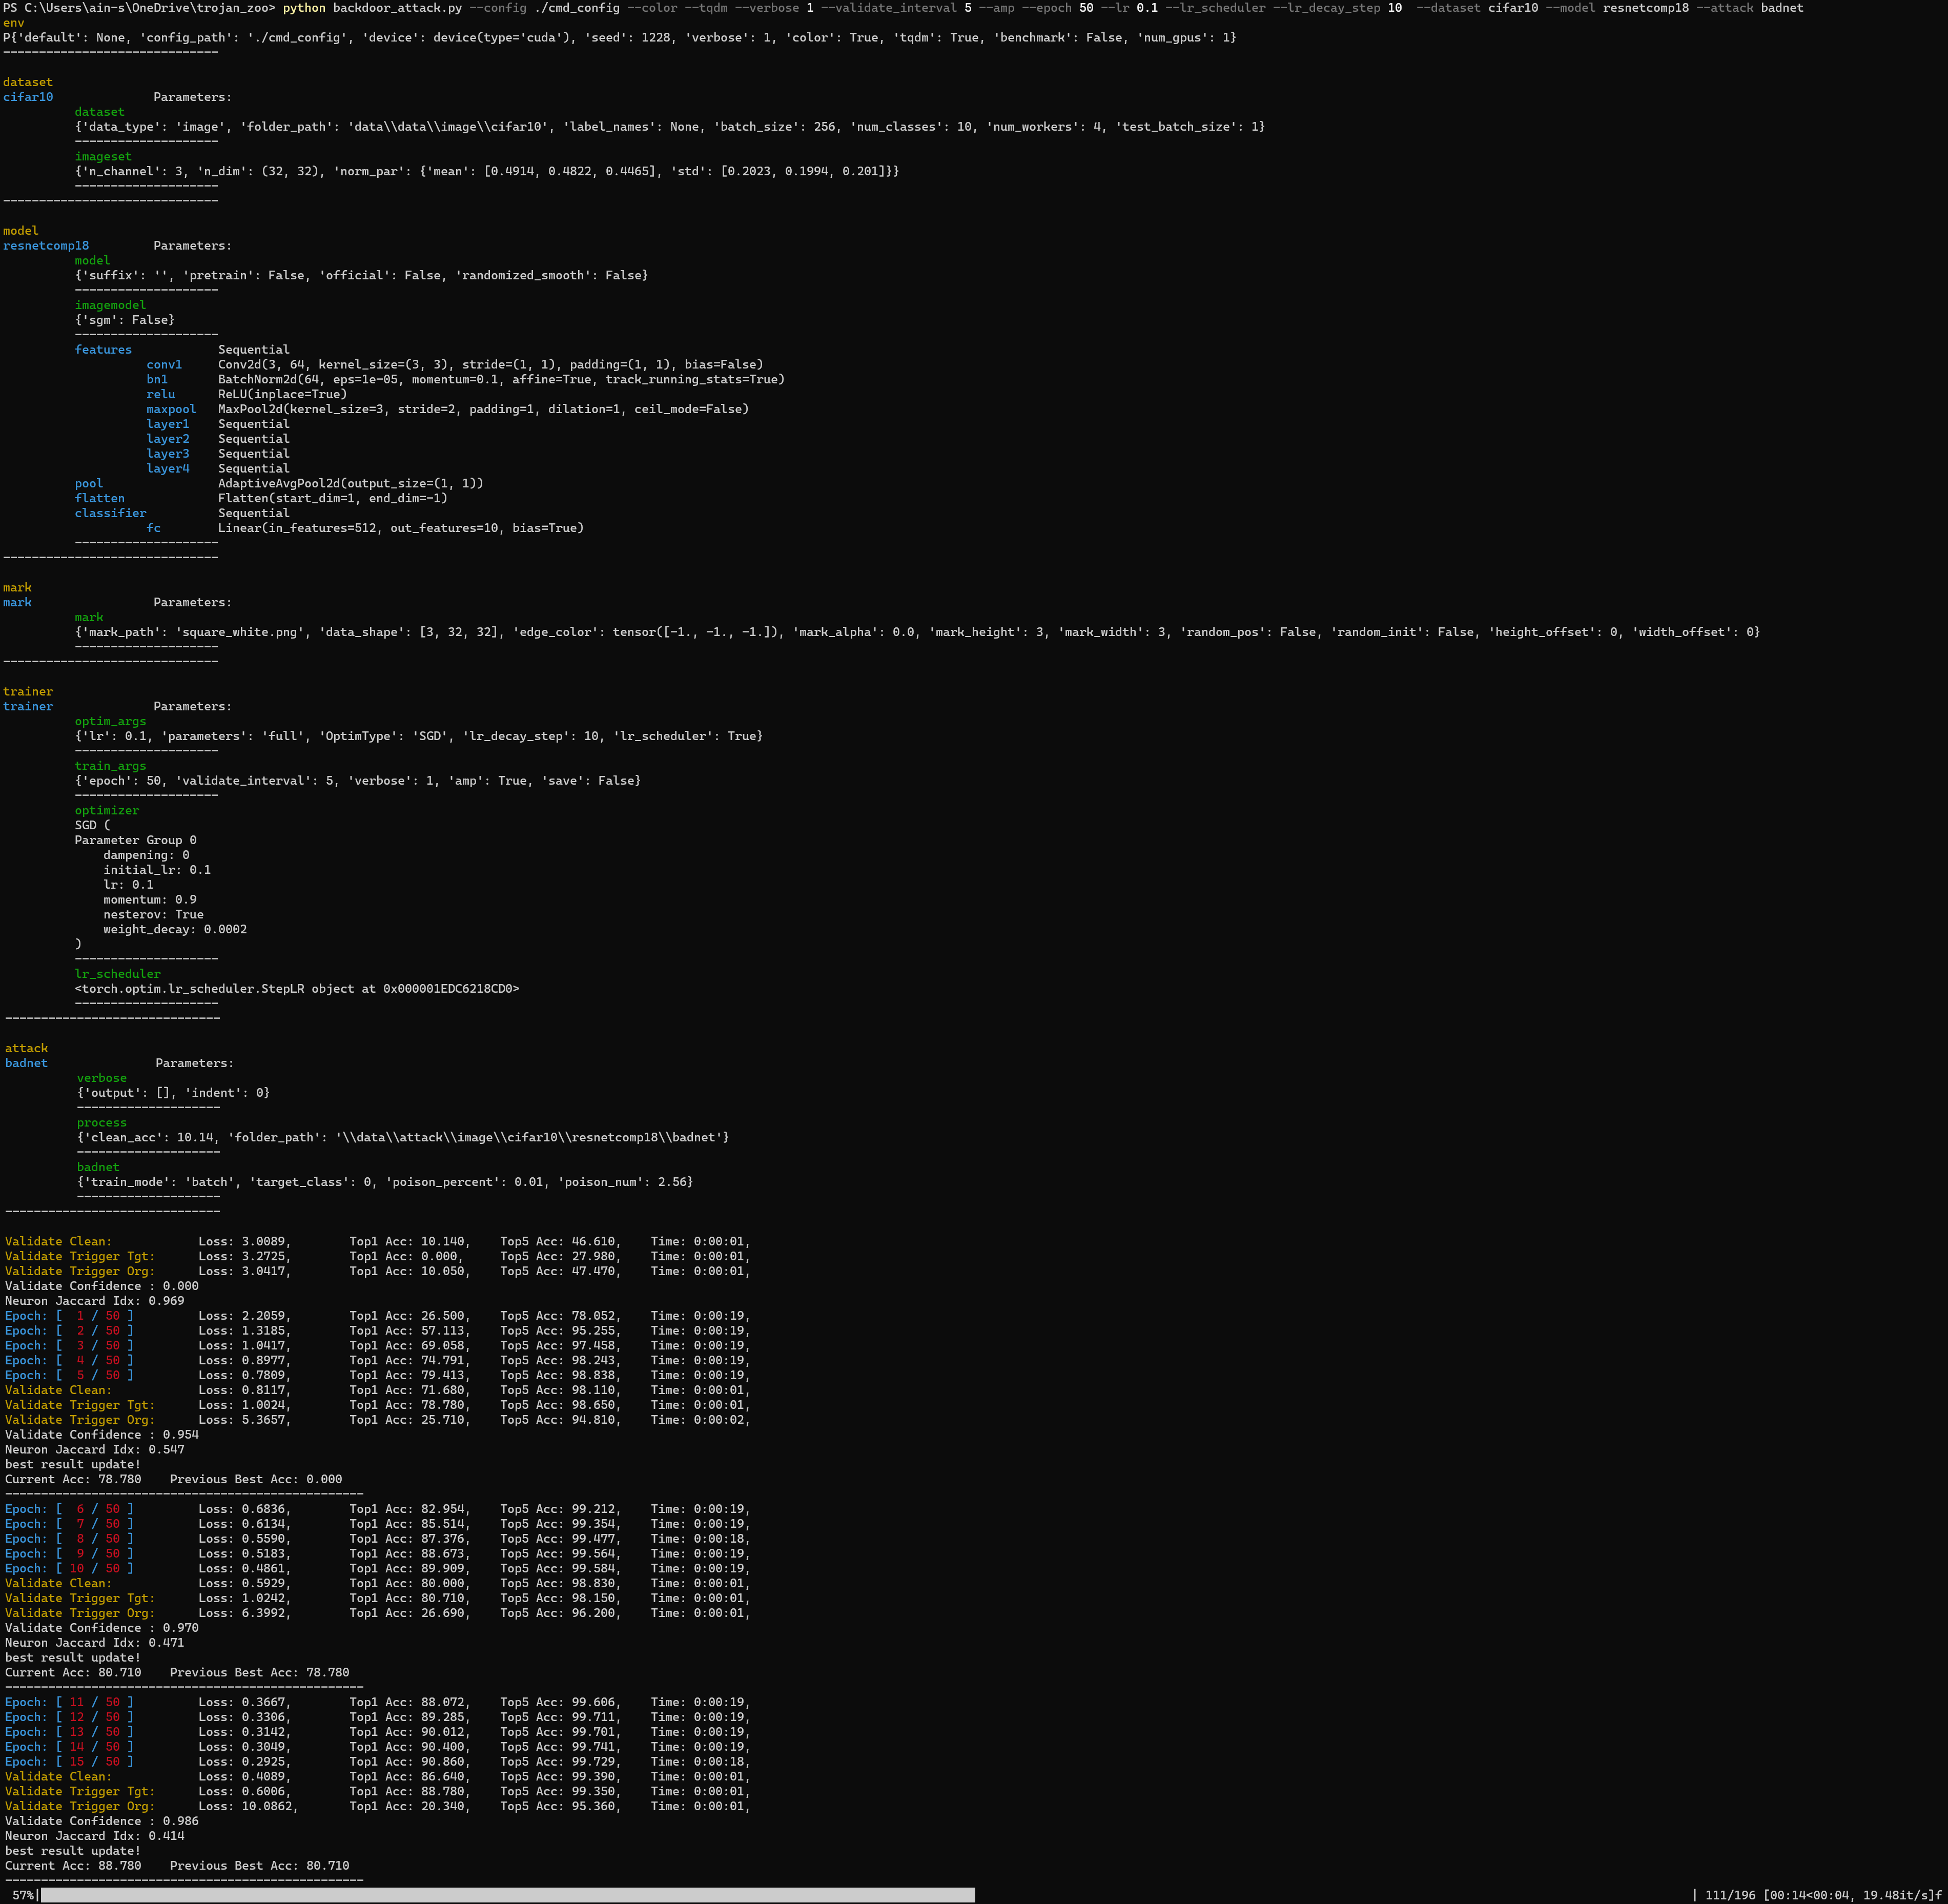
Task: Click the 'torch.optim.lr_scheduler.StepLR object' line
Action: pos(297,989)
